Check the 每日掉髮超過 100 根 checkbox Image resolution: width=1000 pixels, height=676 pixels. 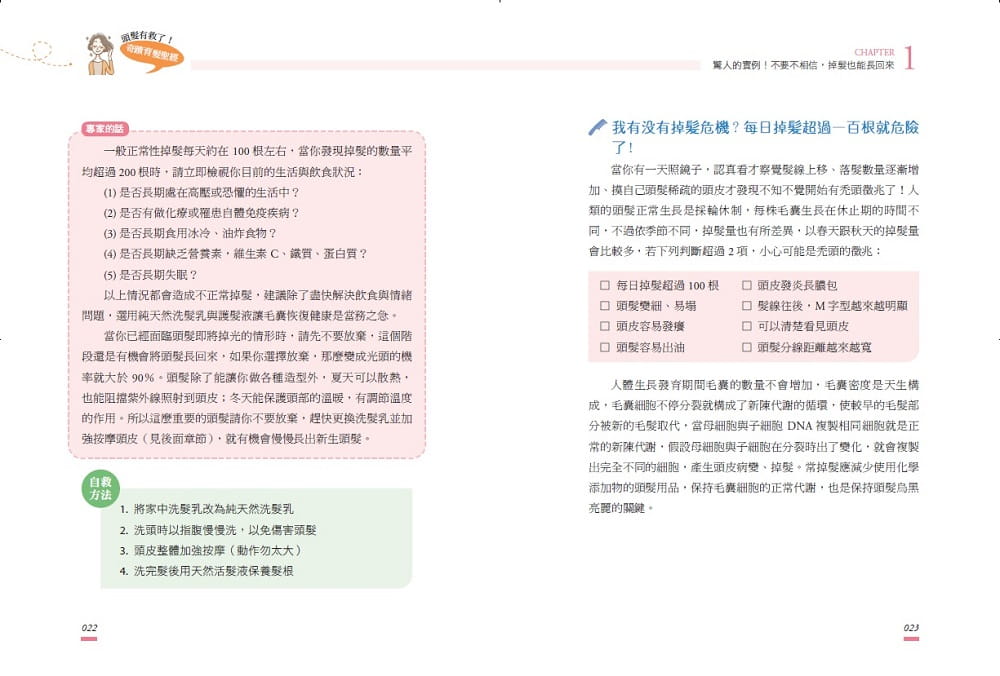pyautogui.click(x=605, y=286)
